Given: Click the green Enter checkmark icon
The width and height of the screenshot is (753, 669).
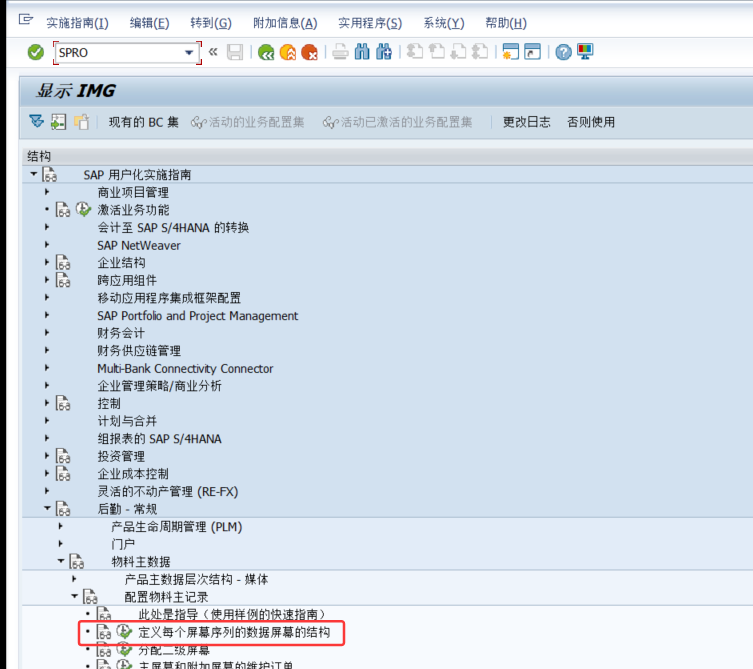Looking at the screenshot, I should (35, 52).
